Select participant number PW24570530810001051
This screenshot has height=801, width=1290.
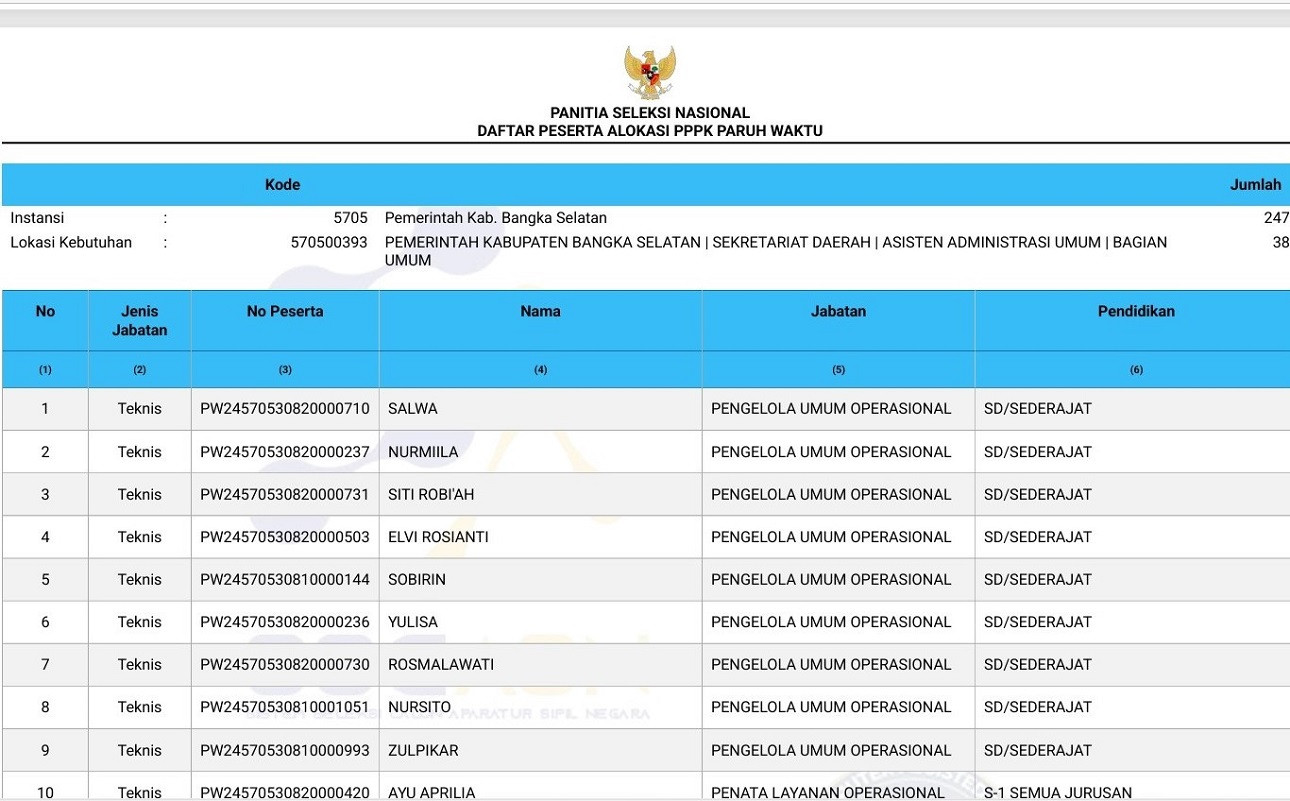[x=285, y=707]
